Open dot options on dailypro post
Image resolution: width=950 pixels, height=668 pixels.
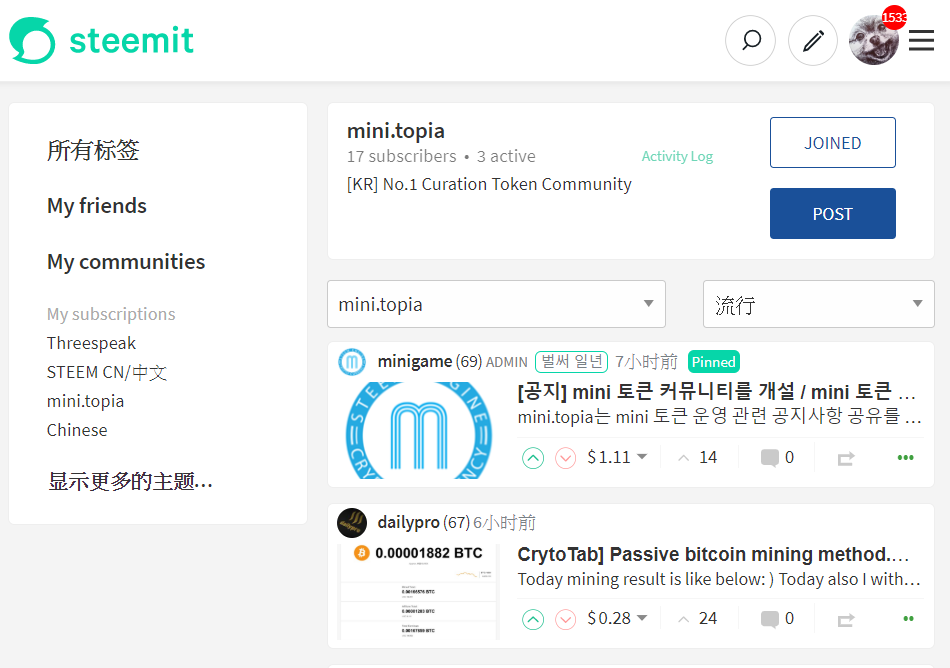click(x=908, y=618)
